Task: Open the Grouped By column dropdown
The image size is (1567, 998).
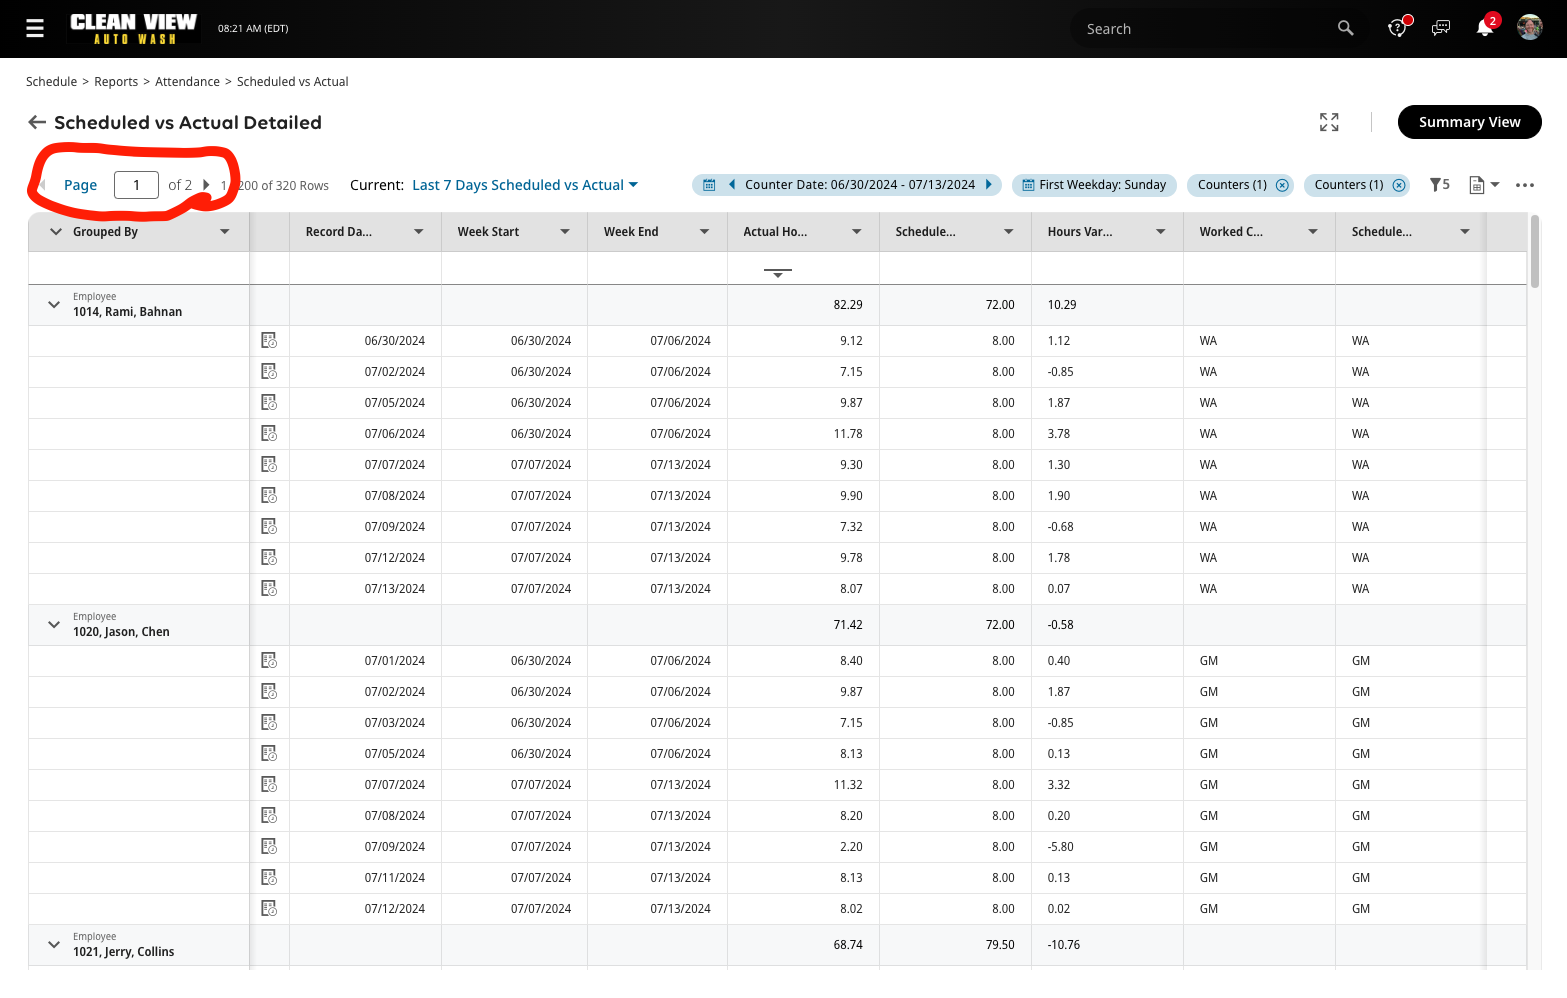Action: click(x=225, y=232)
